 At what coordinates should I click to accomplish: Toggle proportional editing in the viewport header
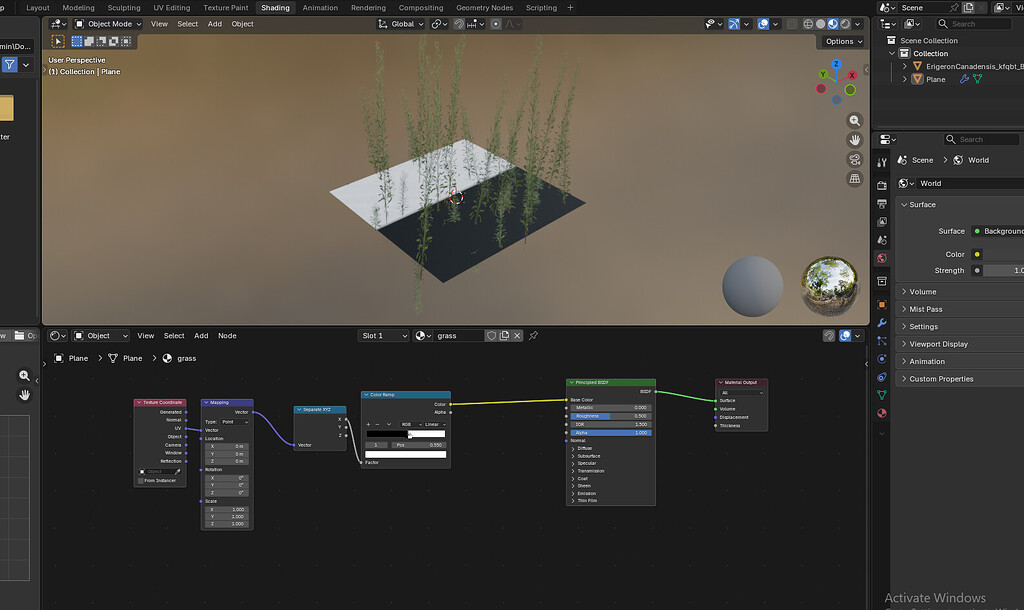coord(496,24)
